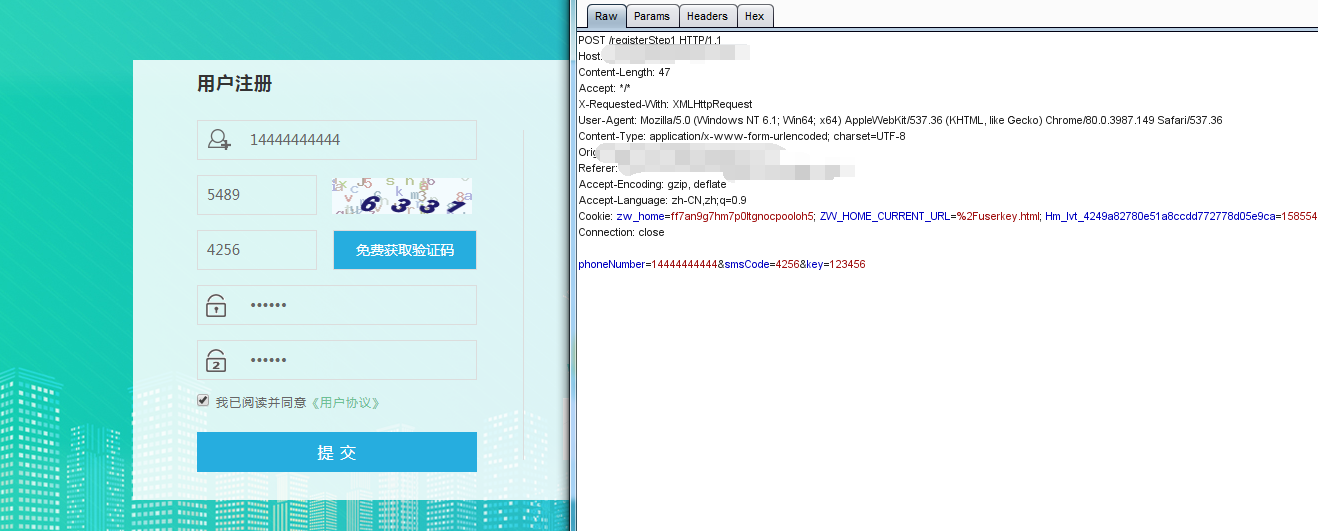Switch to the Params tab
This screenshot has width=1318, height=531.
click(652, 16)
